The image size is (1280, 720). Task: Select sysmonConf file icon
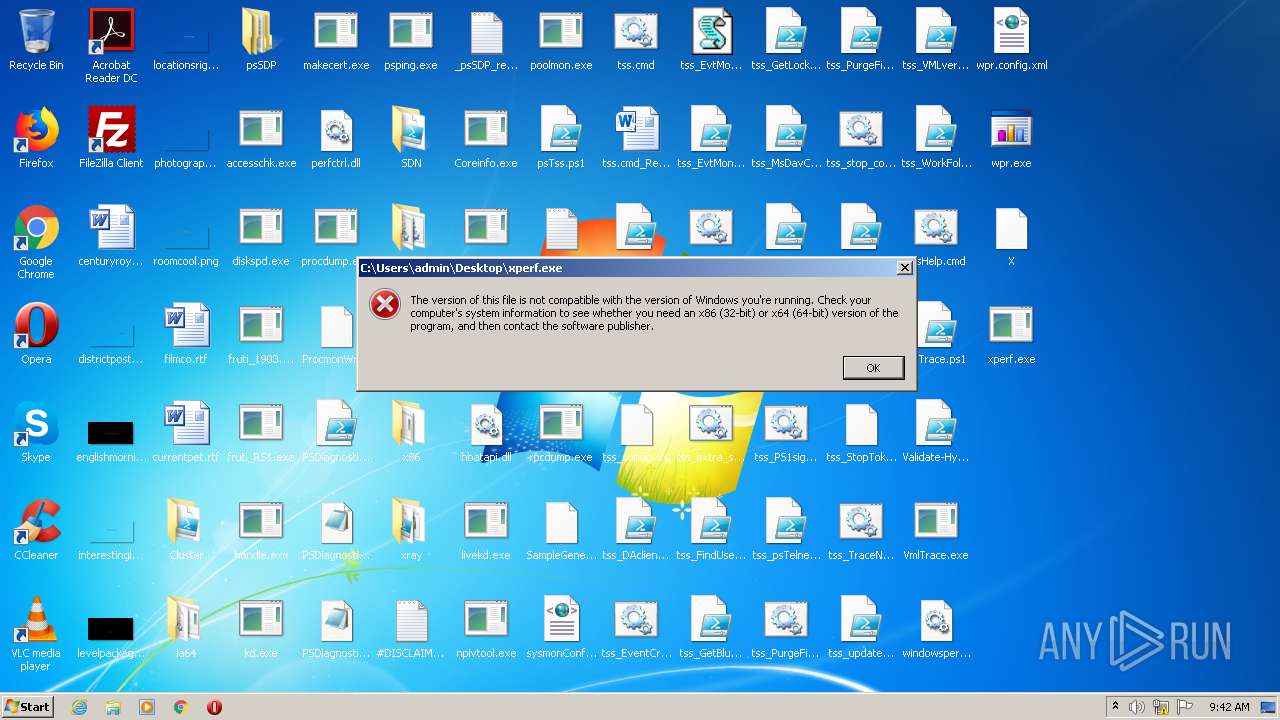[561, 628]
